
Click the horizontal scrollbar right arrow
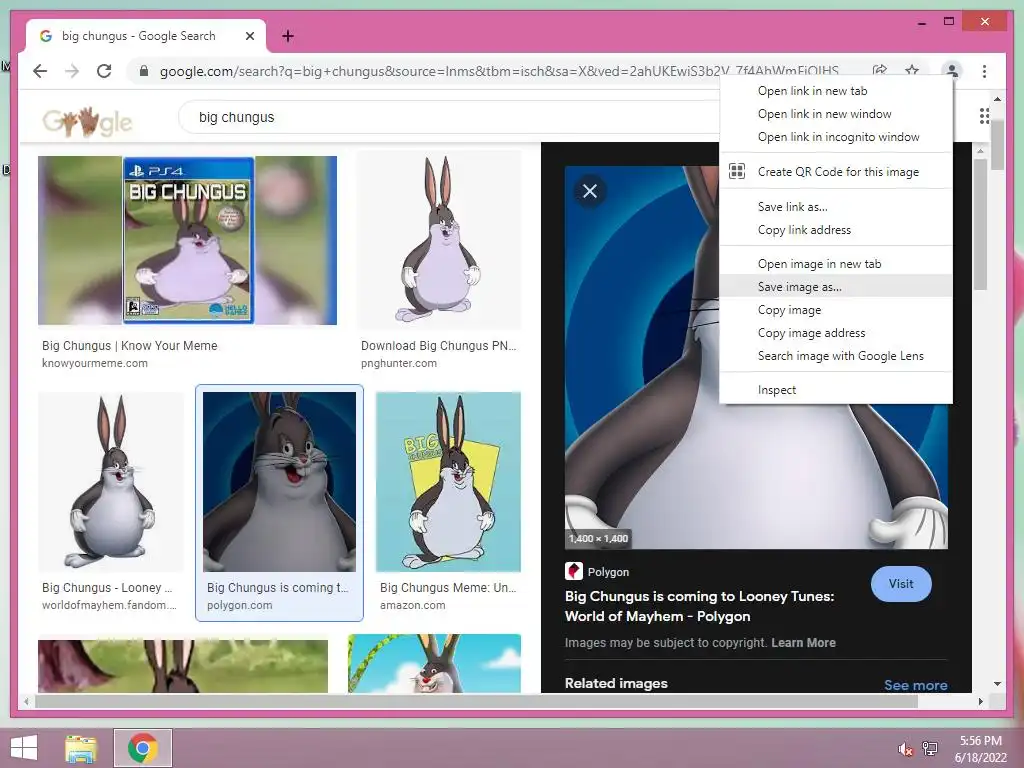tap(980, 701)
